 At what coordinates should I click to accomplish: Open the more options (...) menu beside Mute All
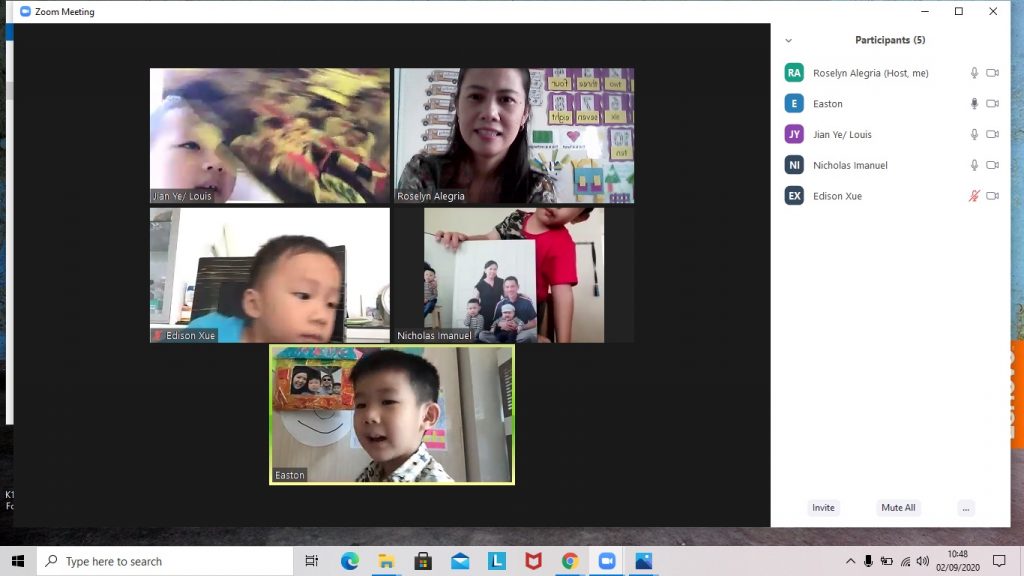[965, 508]
